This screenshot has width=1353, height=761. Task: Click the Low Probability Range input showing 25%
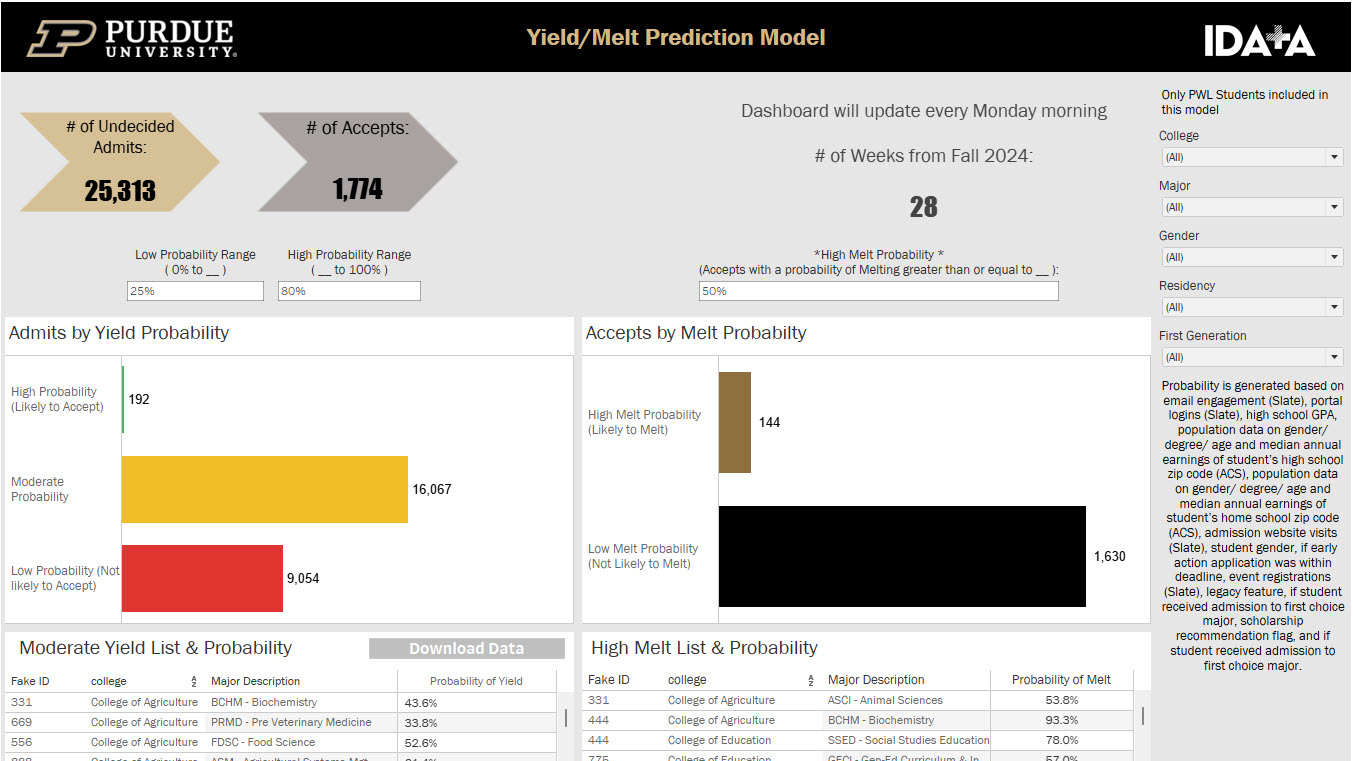tap(194, 290)
